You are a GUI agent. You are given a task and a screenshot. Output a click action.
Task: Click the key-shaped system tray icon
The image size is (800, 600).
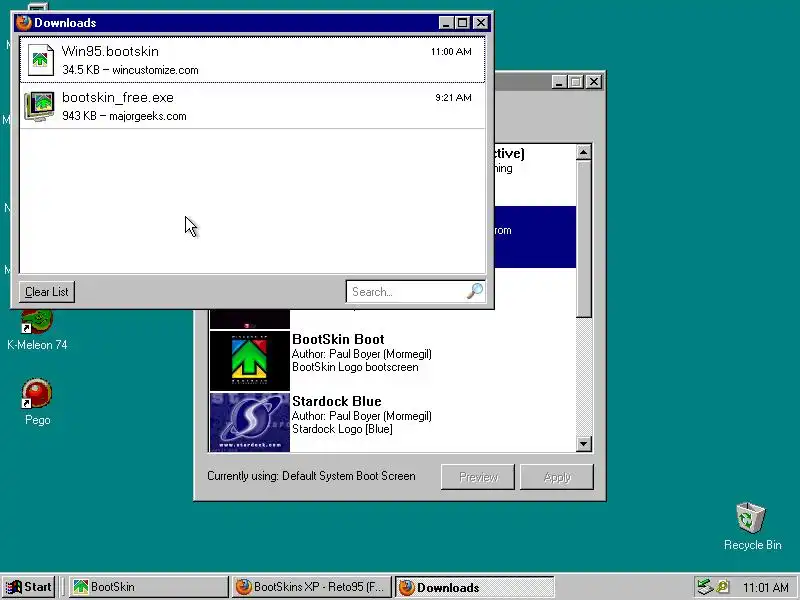(722, 587)
